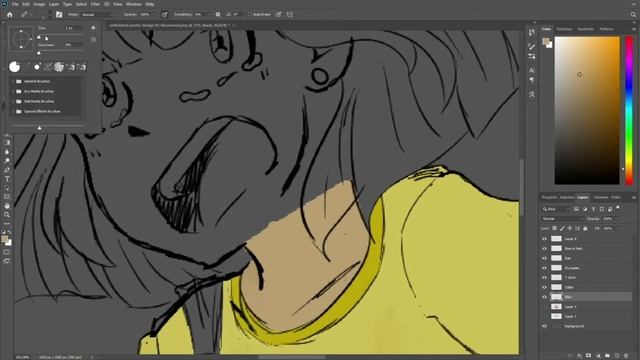Switch to the Channels panel tab
The height and width of the screenshot is (360, 640).
[x=601, y=198]
